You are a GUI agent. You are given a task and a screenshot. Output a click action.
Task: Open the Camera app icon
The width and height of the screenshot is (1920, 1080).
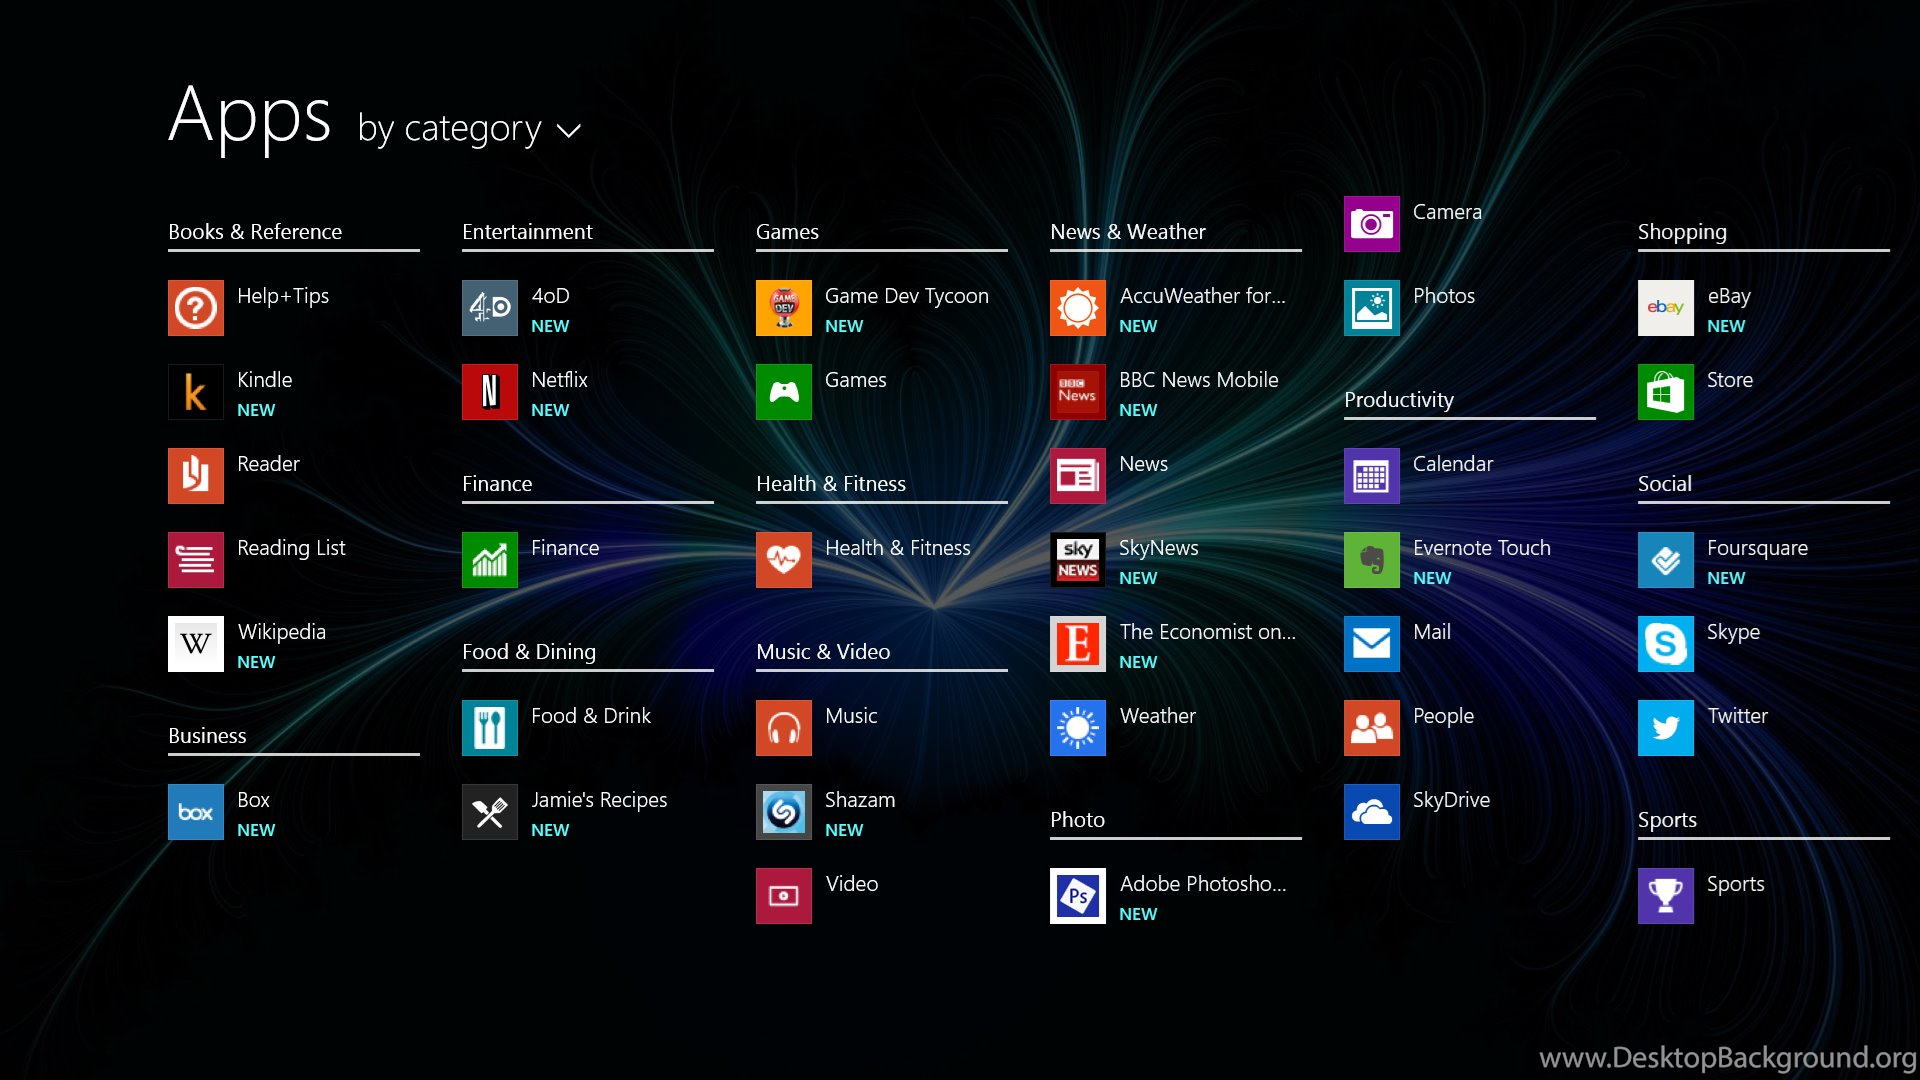coord(1372,224)
